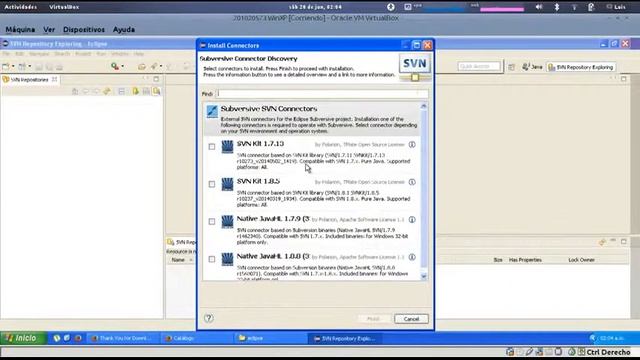Check the Native JavaHL 1.7.9 connector checkbox
The height and width of the screenshot is (360, 640).
point(211,222)
